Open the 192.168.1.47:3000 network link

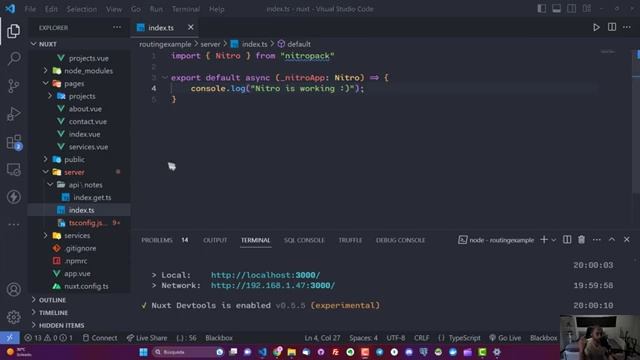[x=273, y=285]
